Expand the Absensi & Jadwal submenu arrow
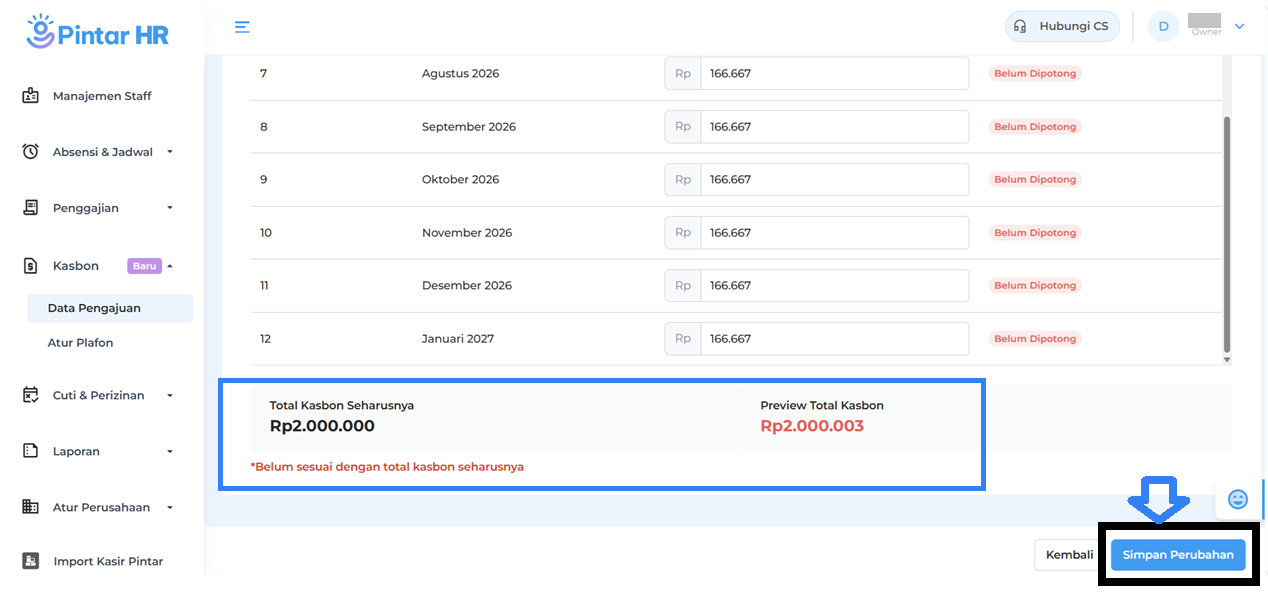The image size is (1268, 592). 170,152
